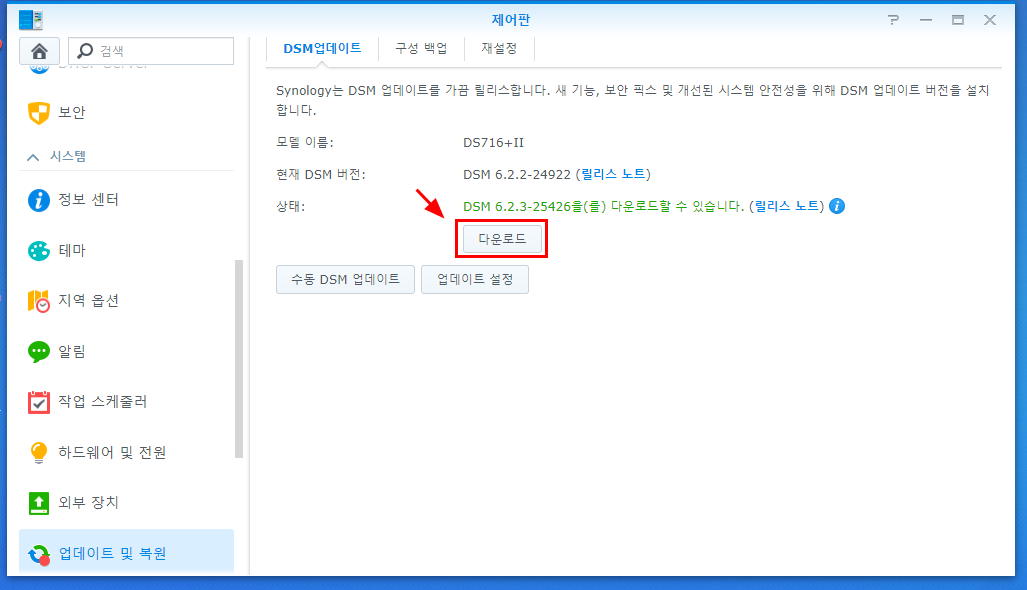Select 보안 in the sidebar
Image resolution: width=1027 pixels, height=590 pixels.
point(126,113)
